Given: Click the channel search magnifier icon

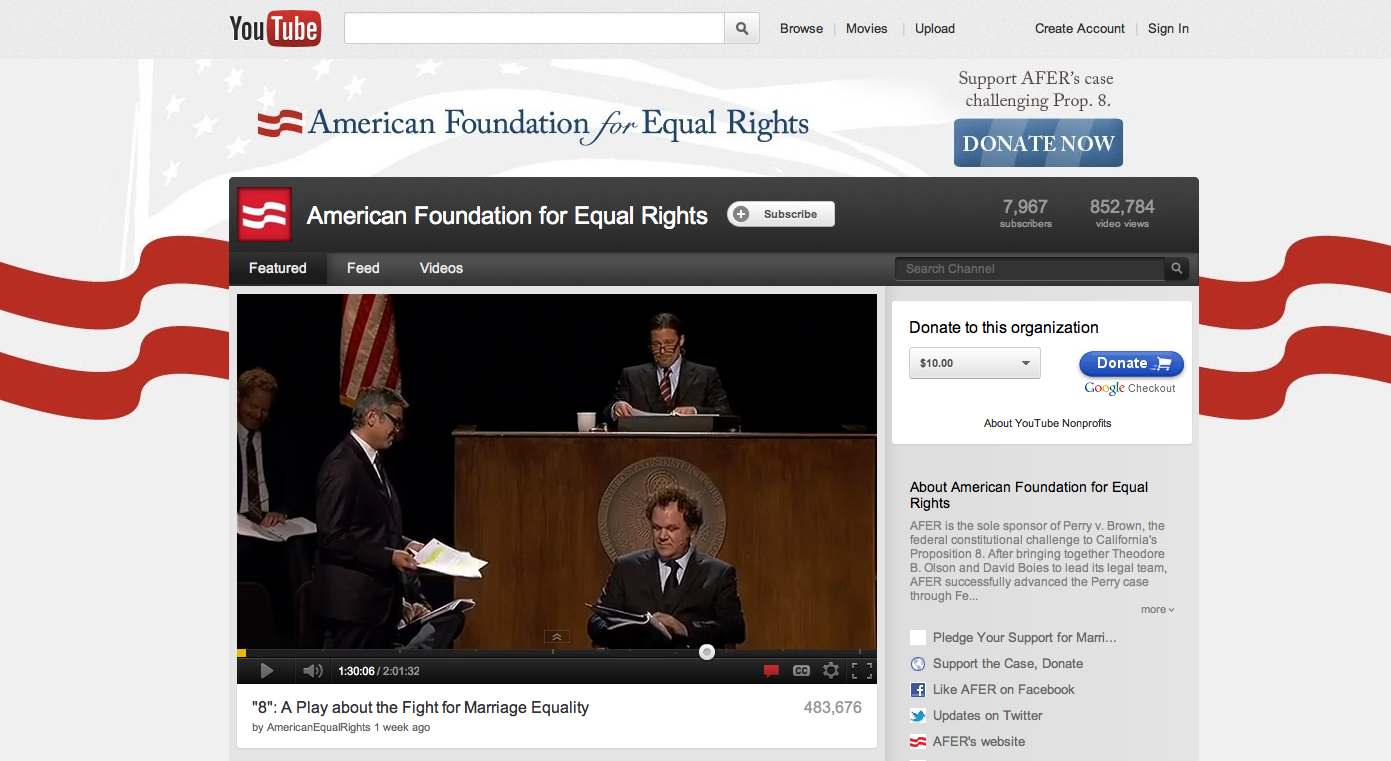Looking at the screenshot, I should (1178, 268).
